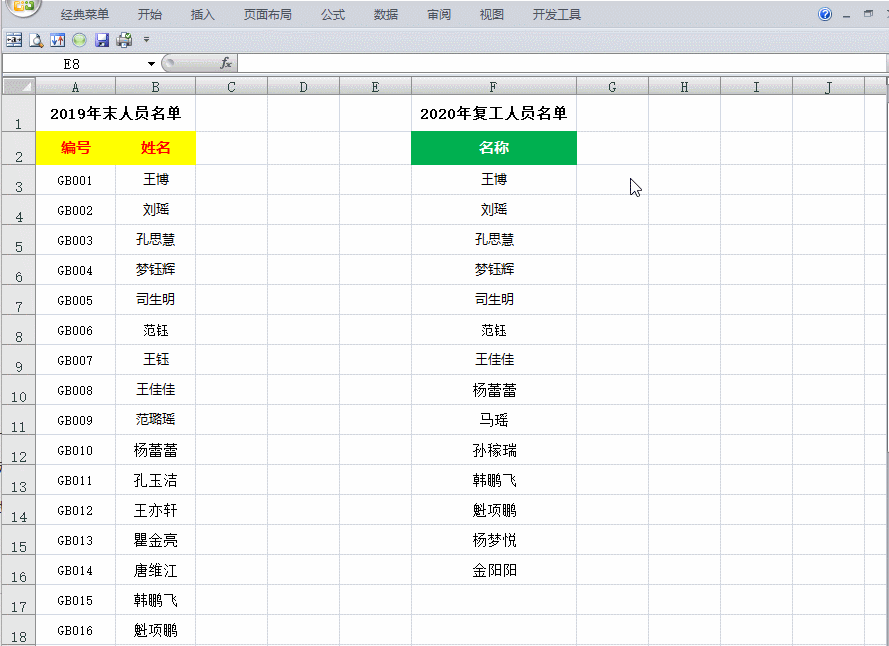
Task: Select 魁项鹏 in column F
Action: (x=494, y=510)
